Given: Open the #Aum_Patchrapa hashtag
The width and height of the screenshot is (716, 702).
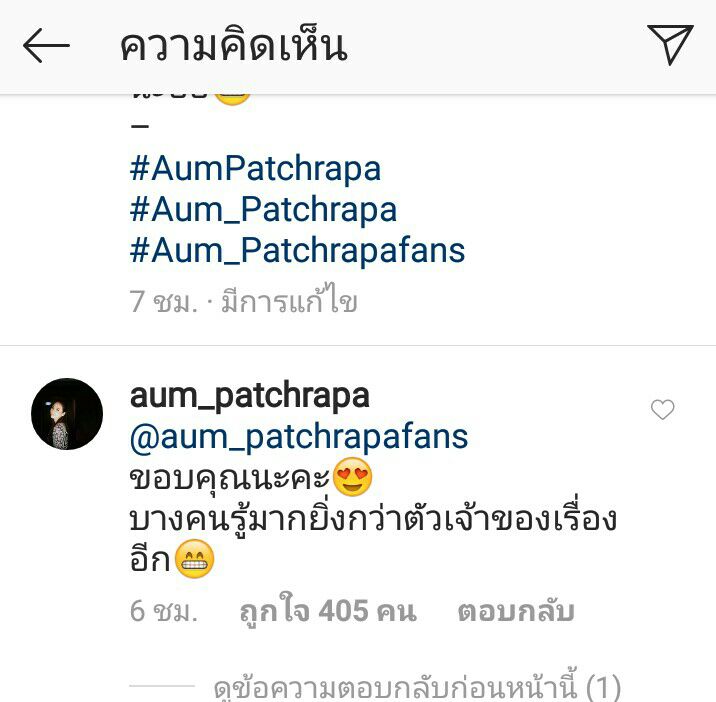Looking at the screenshot, I should coord(263,210).
